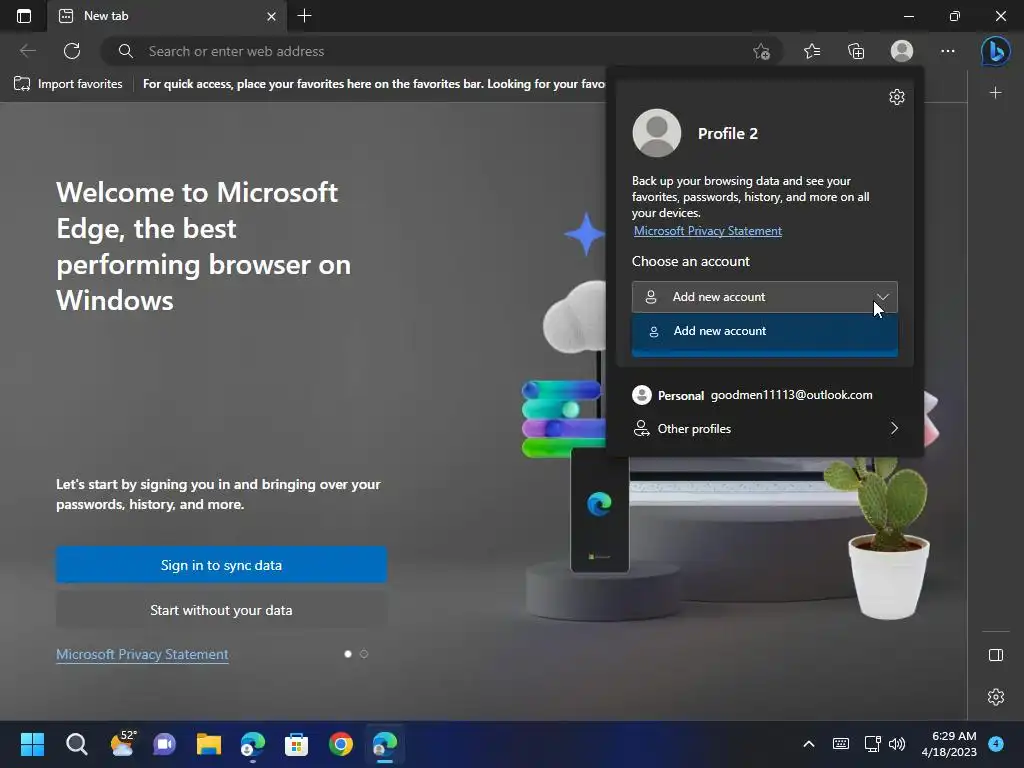Click the profile avatar in toolbar

click(x=902, y=51)
